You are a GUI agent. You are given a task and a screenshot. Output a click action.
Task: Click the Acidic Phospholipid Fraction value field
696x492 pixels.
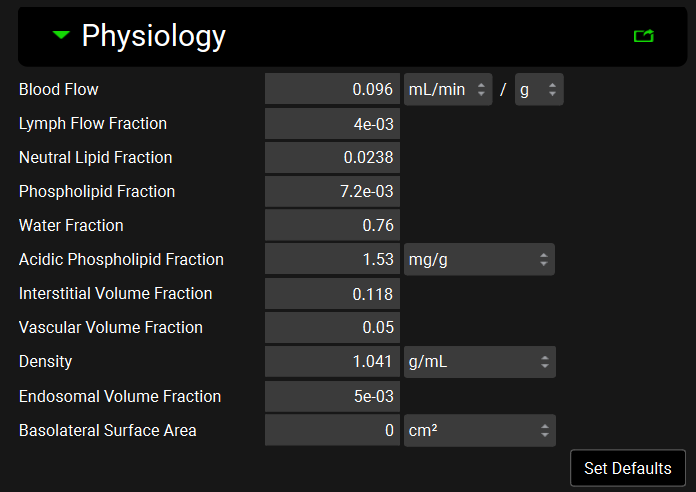click(x=332, y=260)
